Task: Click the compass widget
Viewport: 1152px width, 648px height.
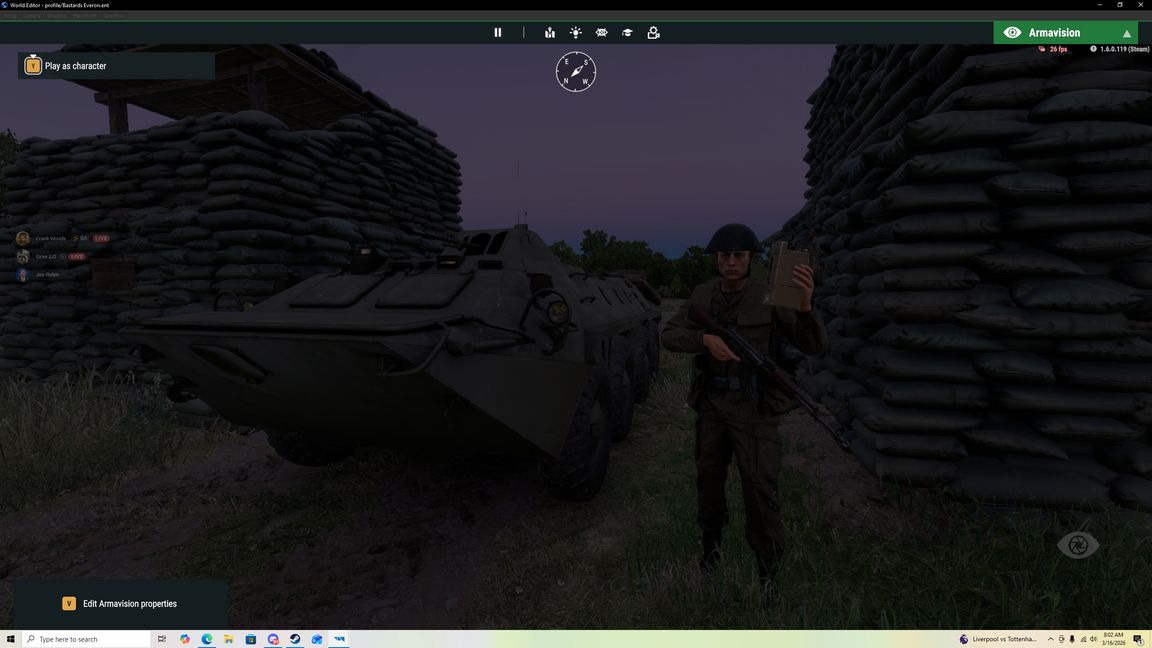Action: (576, 72)
